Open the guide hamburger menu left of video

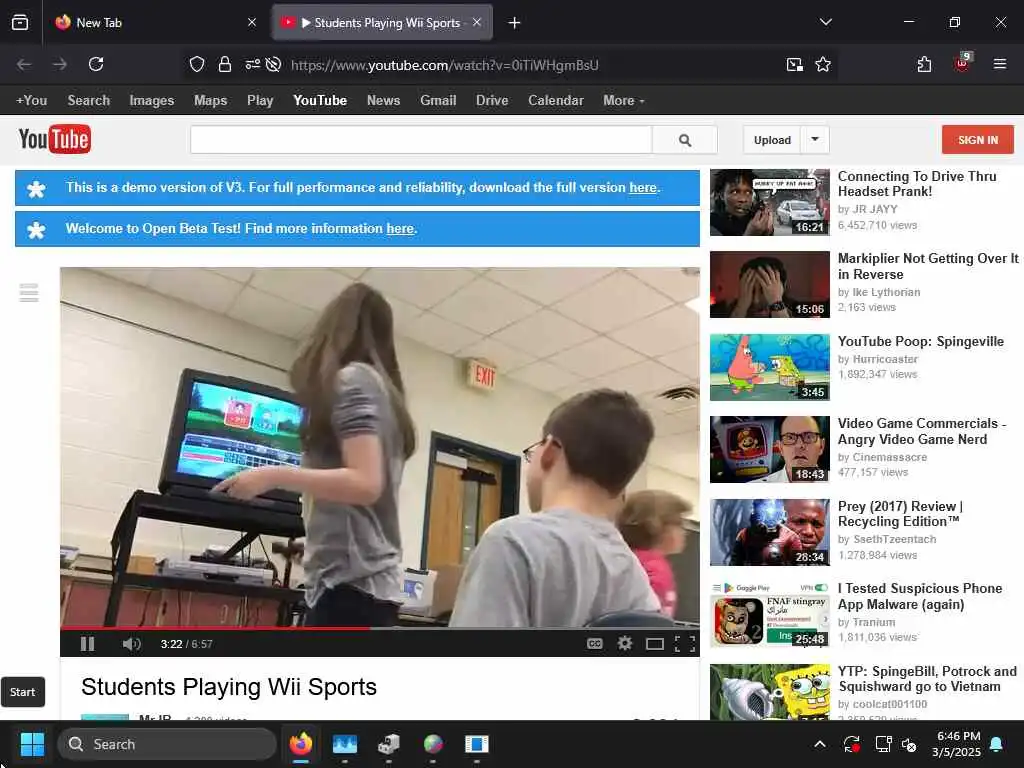pyautogui.click(x=29, y=293)
